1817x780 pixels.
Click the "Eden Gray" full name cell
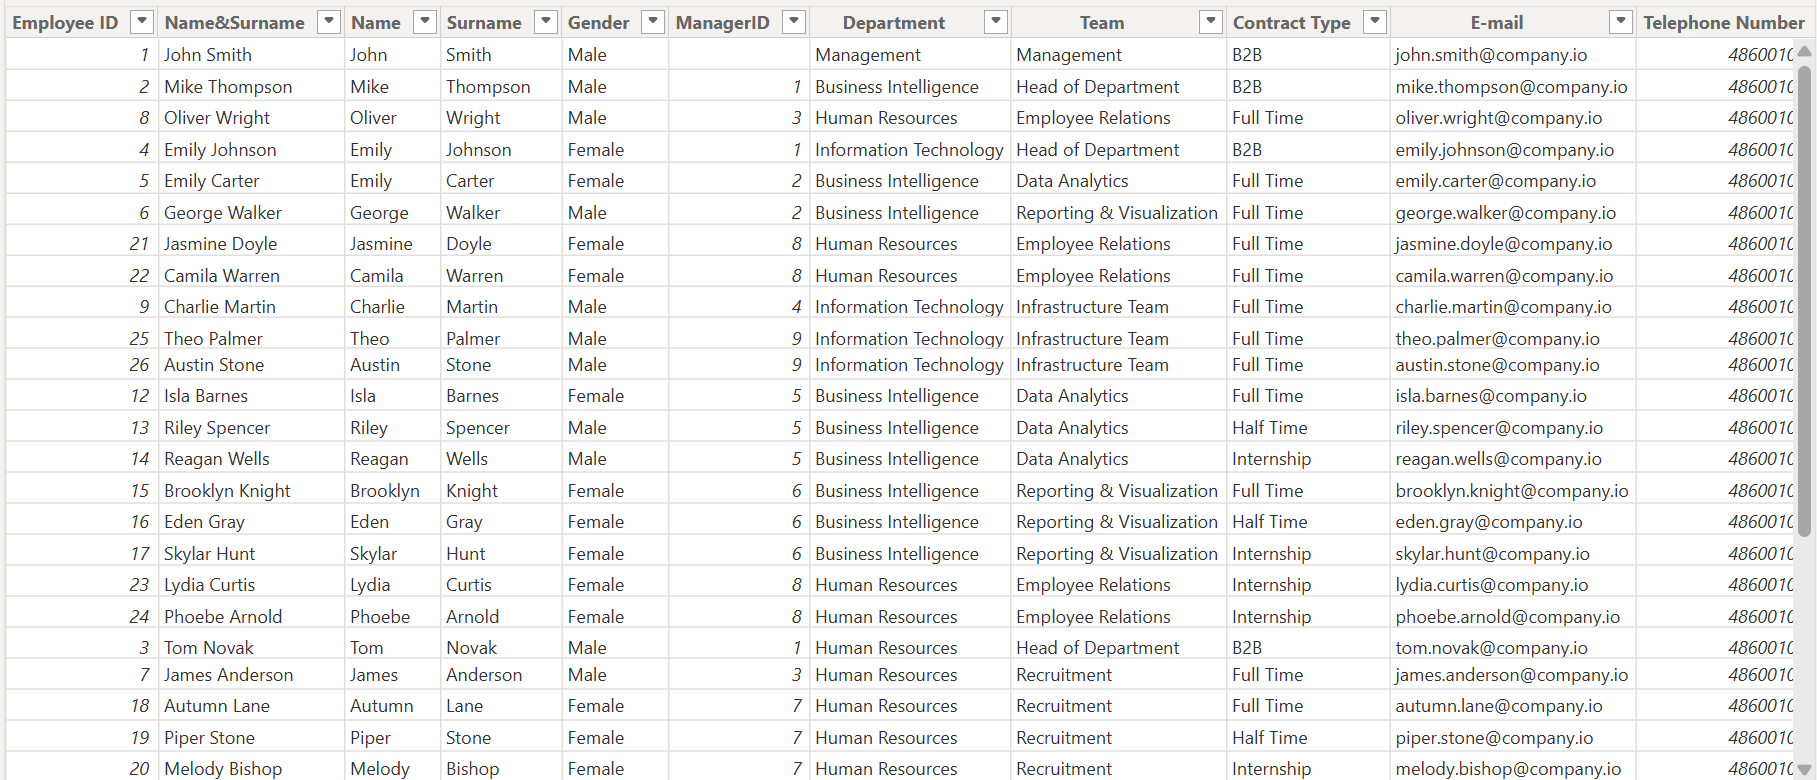click(x=251, y=522)
